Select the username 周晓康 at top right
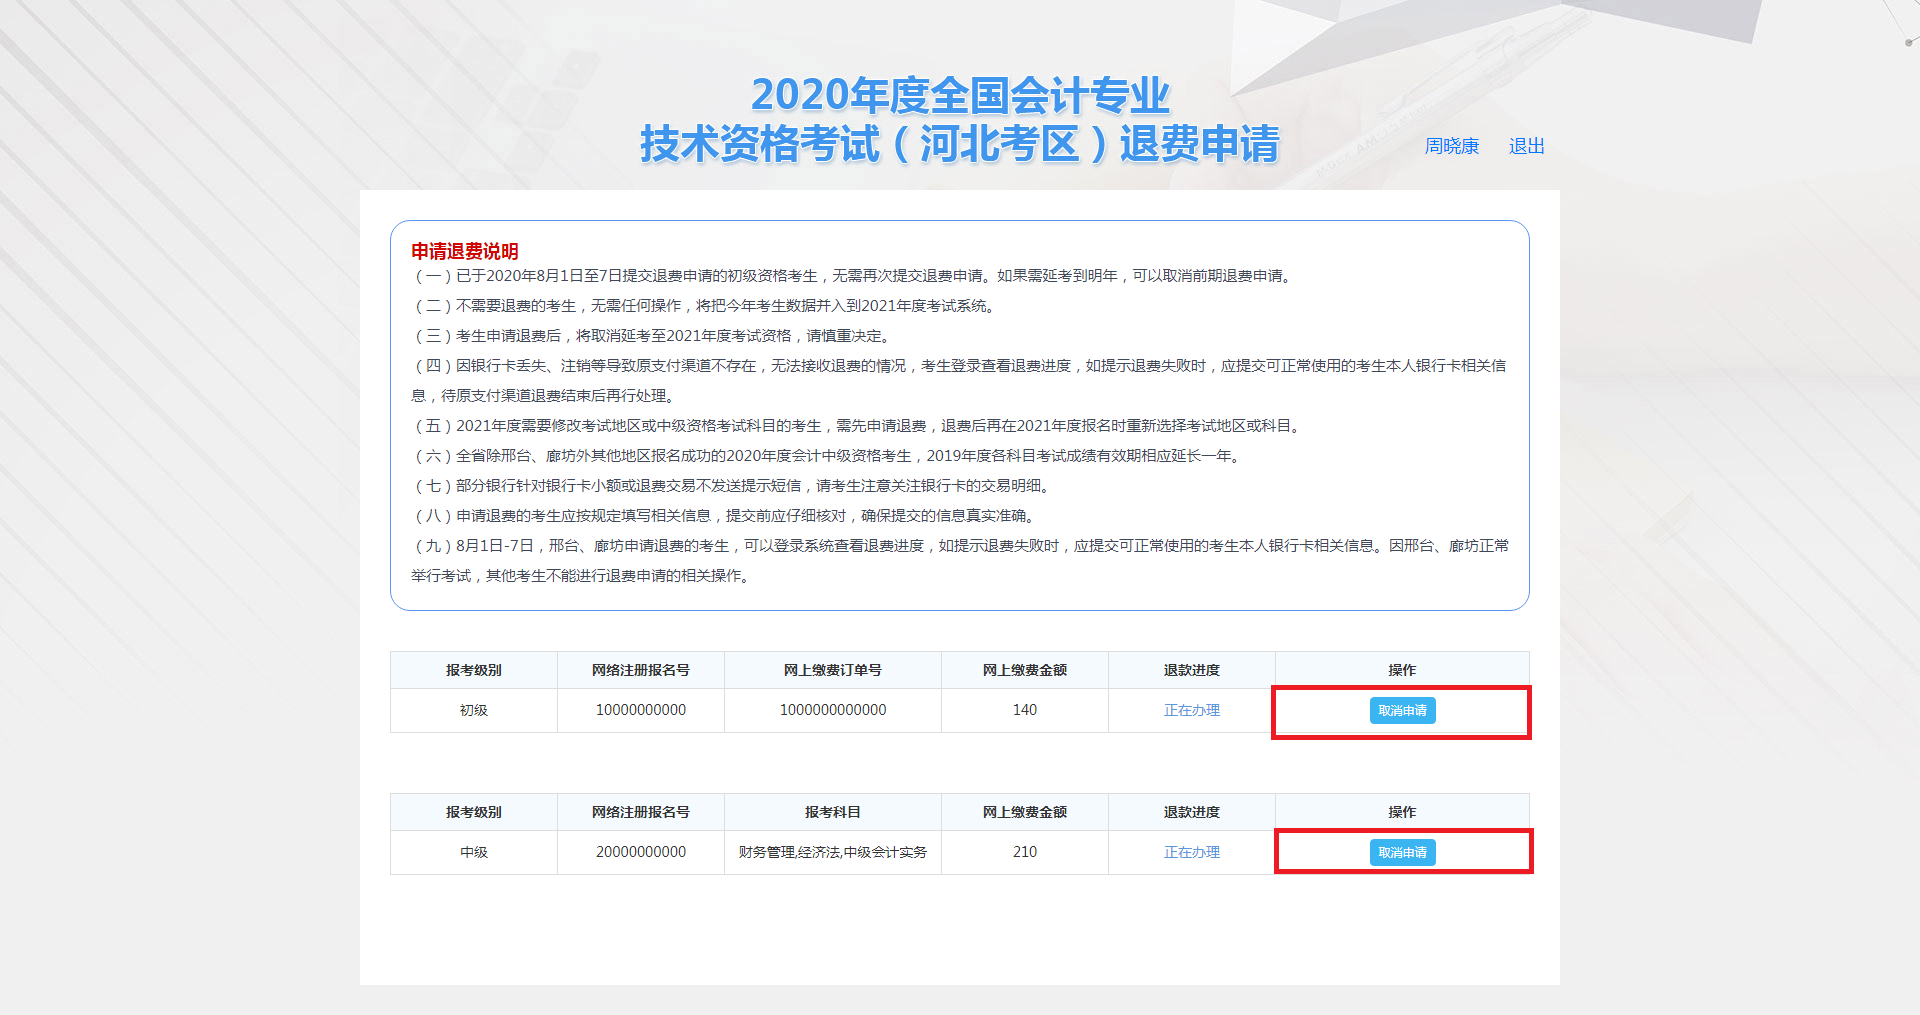Image resolution: width=1920 pixels, height=1015 pixels. pyautogui.click(x=1452, y=146)
